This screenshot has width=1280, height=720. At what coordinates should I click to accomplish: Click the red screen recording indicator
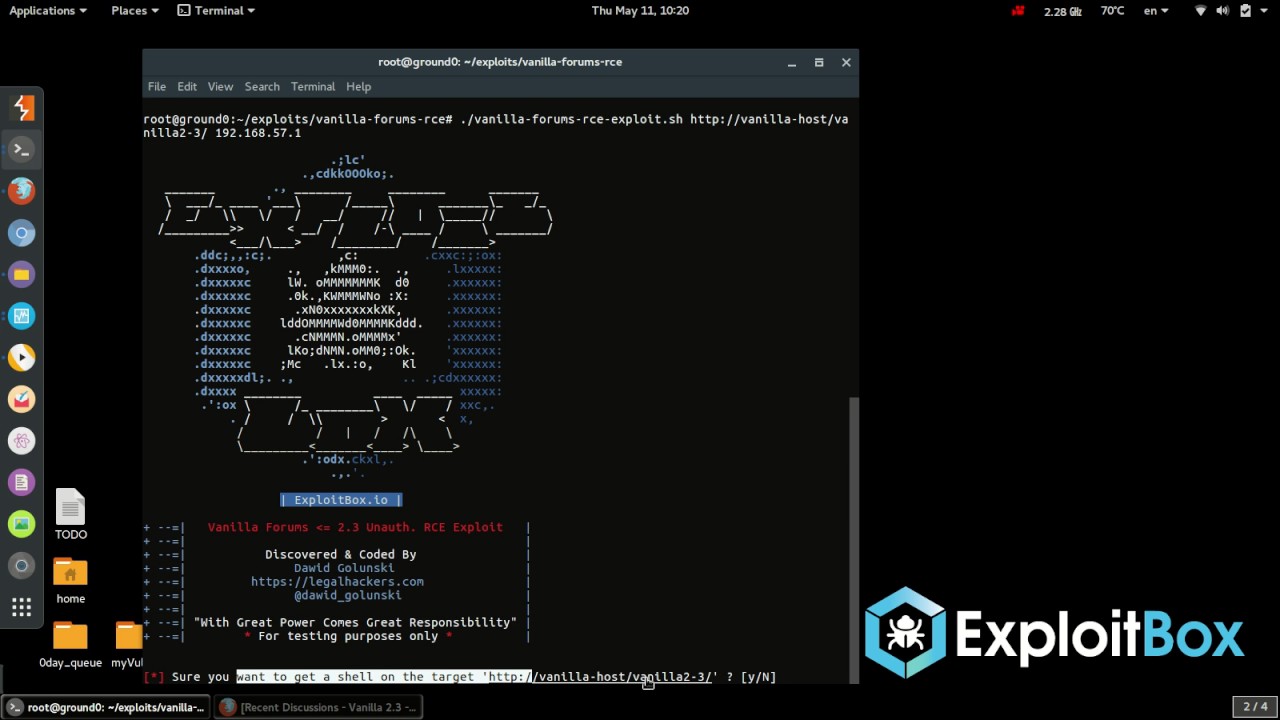[1018, 11]
